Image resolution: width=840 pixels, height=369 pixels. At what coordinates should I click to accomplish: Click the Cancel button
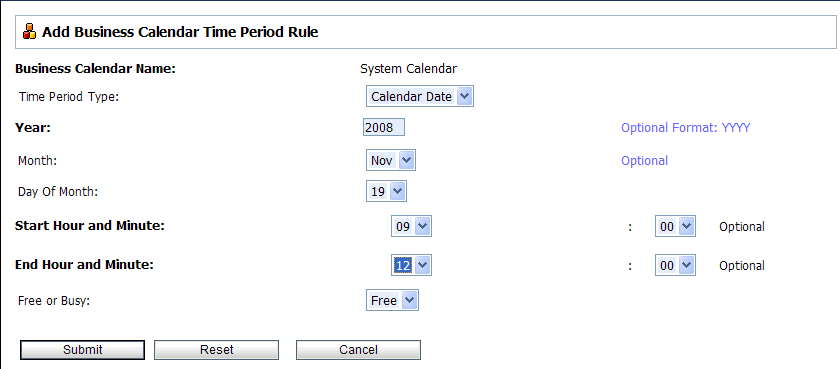[358, 350]
